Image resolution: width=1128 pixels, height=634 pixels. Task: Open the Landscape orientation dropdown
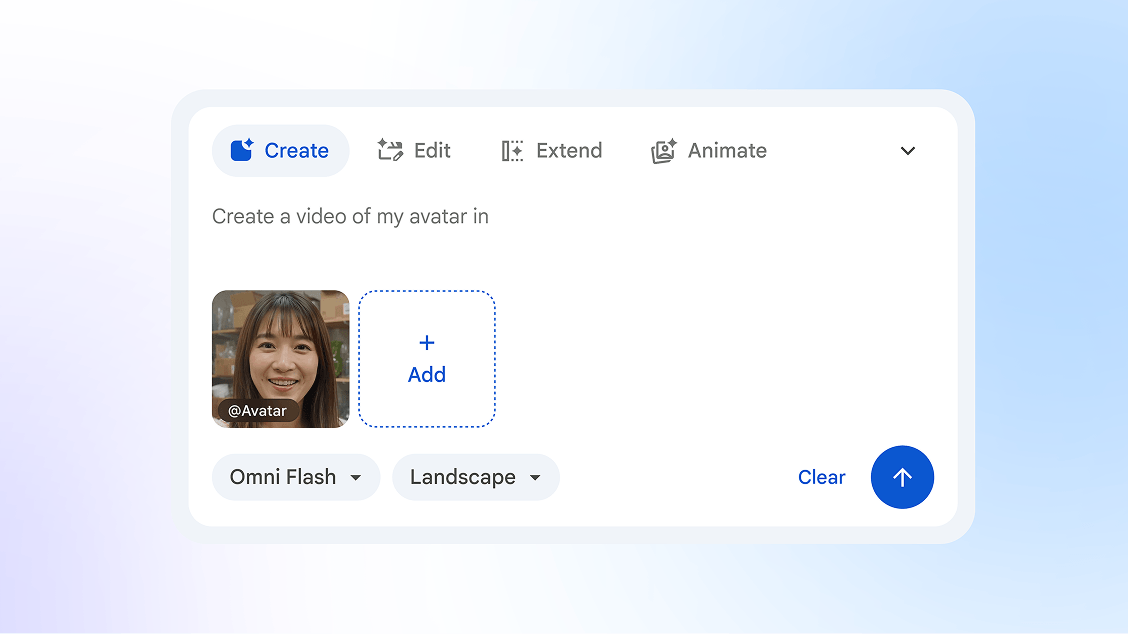476,477
